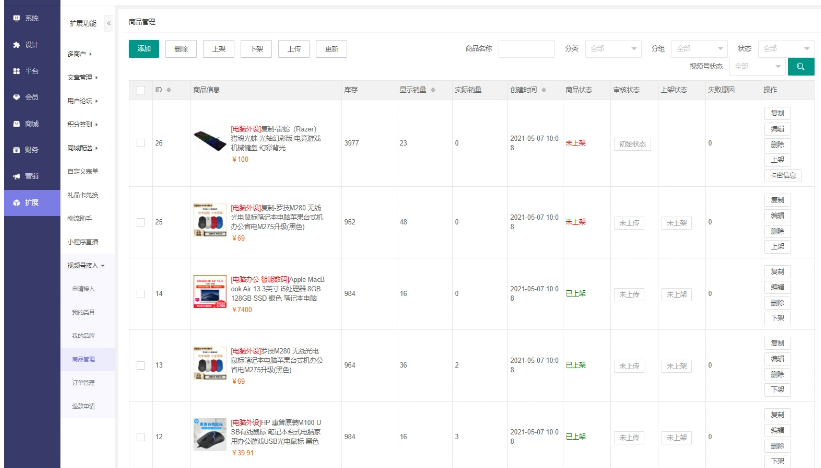Viewport: 821px width, 468px height.
Task: Open 设计 in the dark sidebar
Action: point(32,44)
